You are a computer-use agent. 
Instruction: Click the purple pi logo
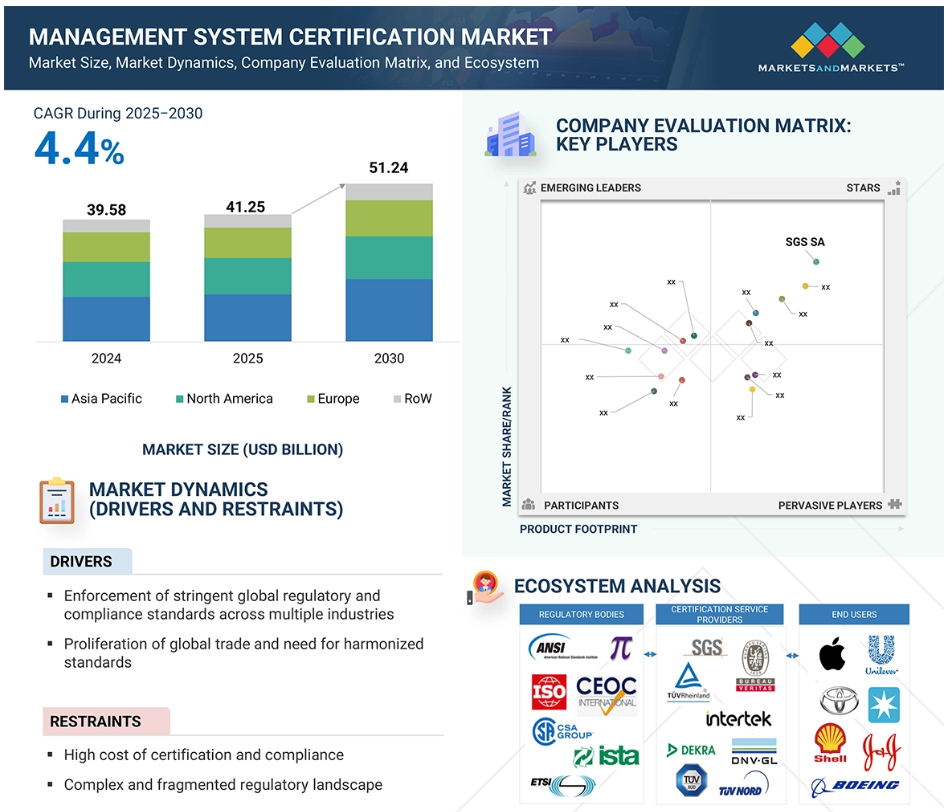[621, 648]
